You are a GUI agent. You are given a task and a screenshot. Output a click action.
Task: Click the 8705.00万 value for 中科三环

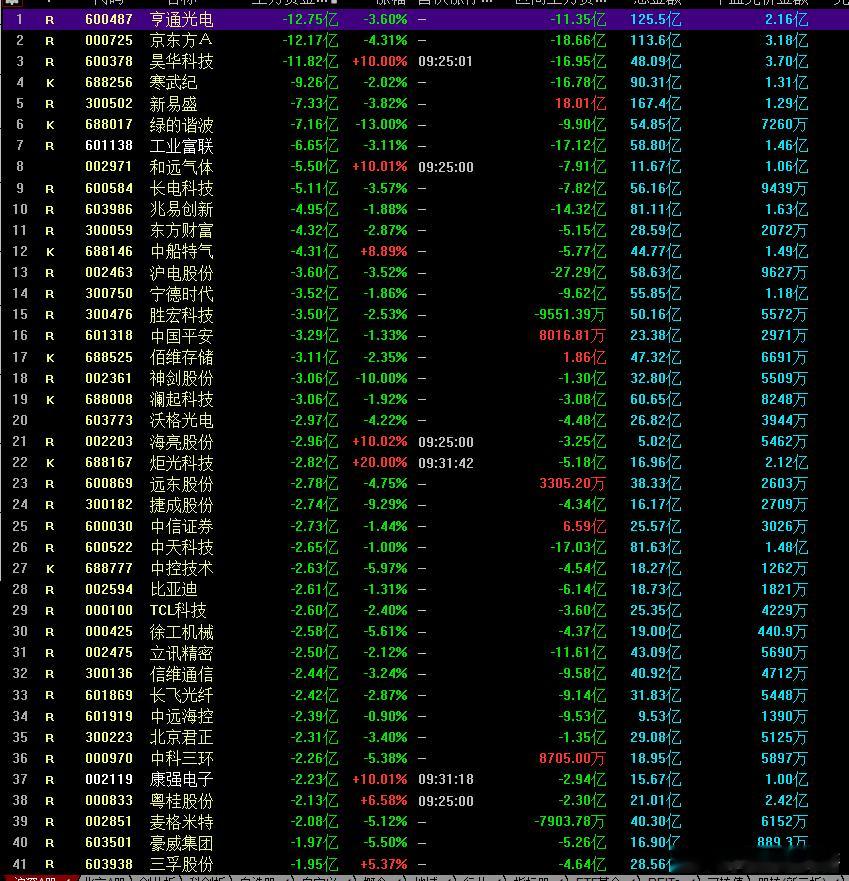click(x=572, y=759)
